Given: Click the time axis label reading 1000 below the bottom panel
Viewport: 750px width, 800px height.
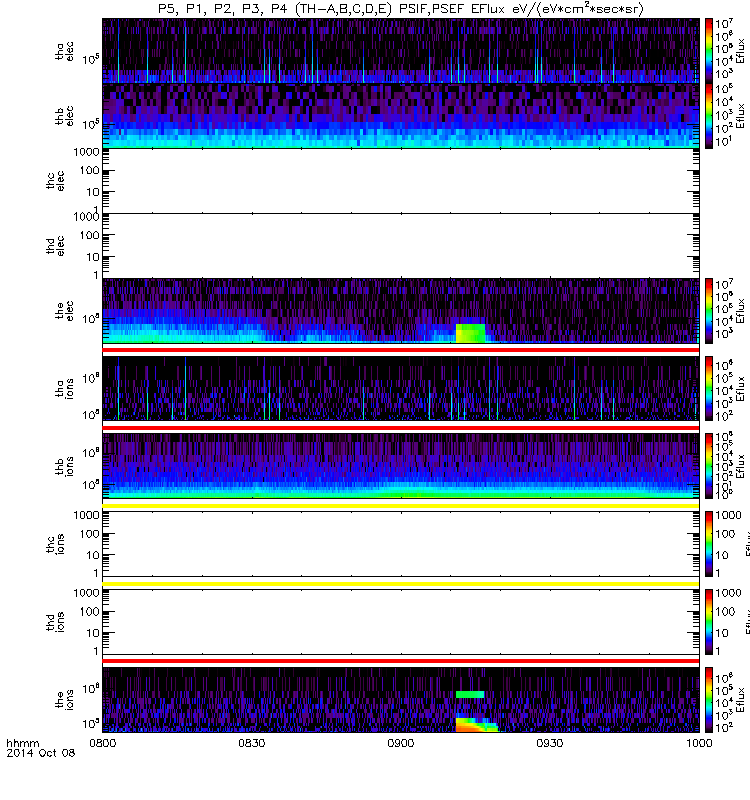Looking at the screenshot, I should pos(698,743).
